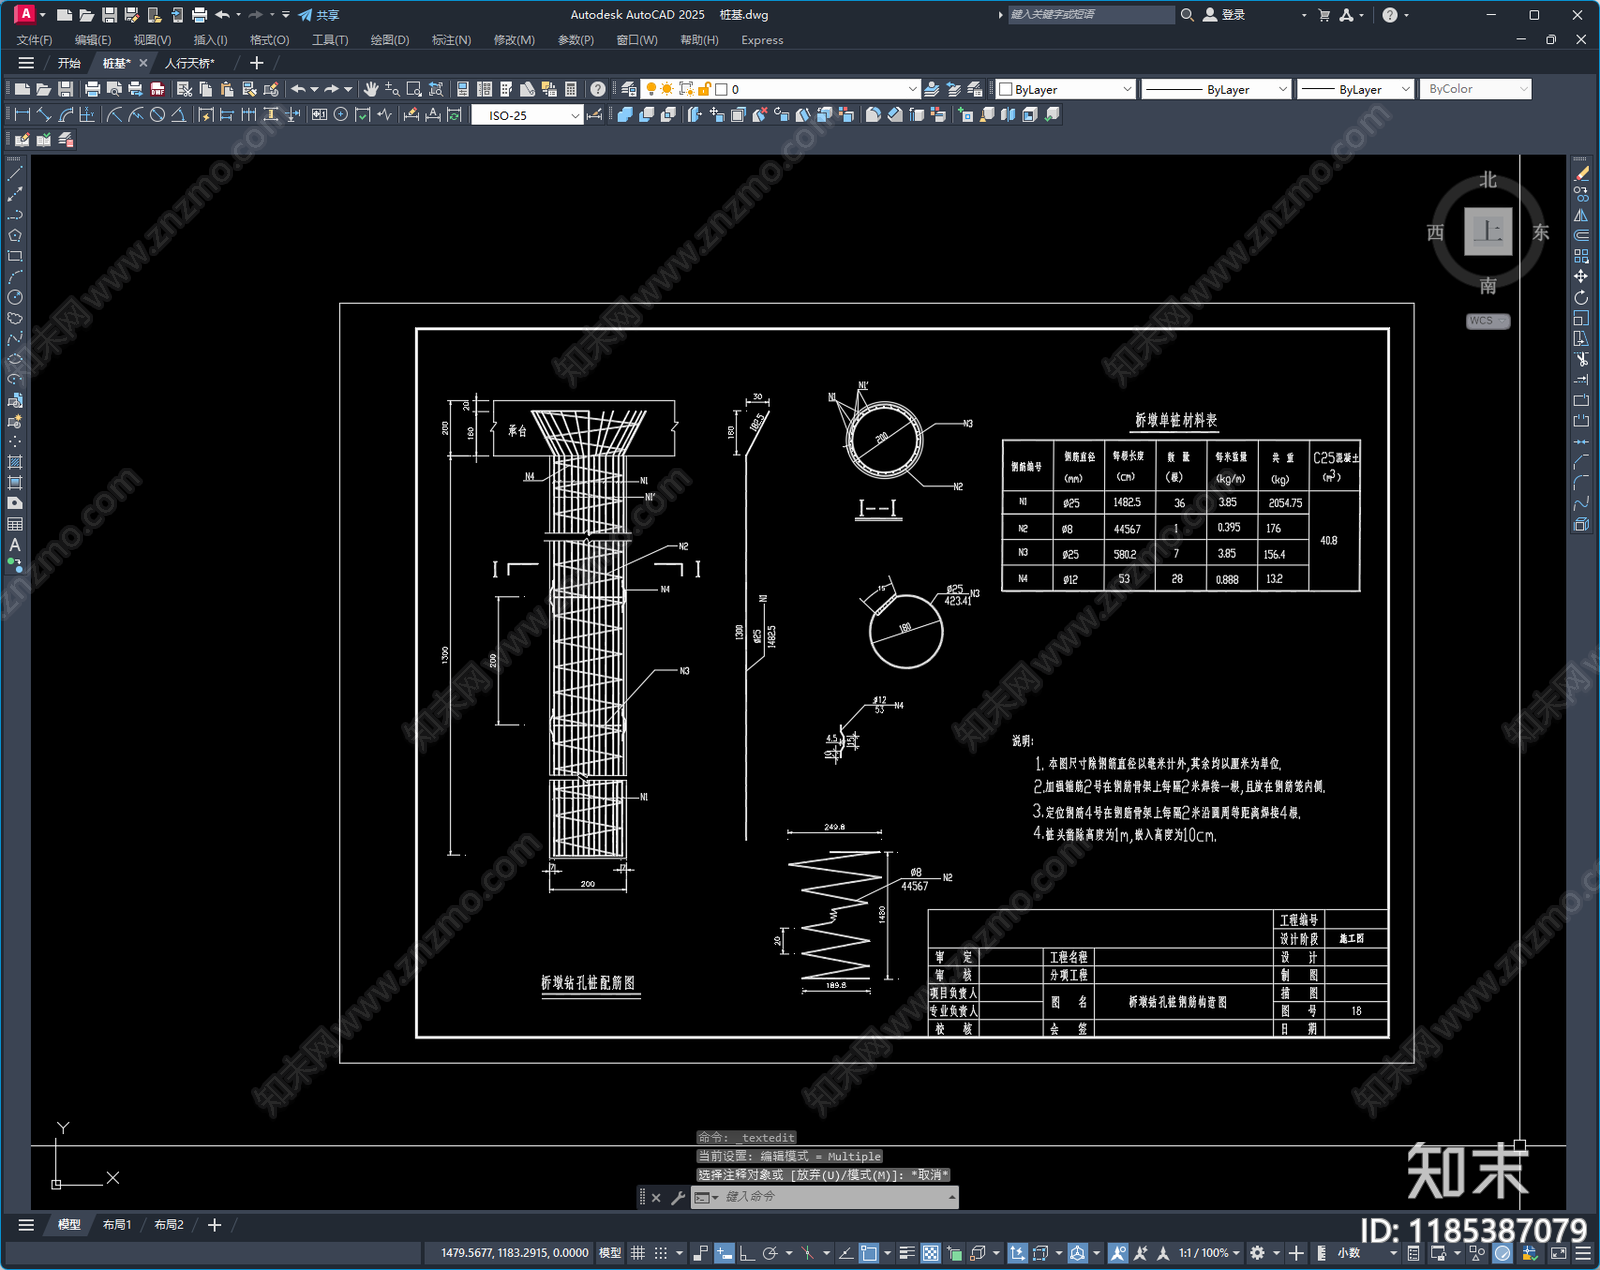
Task: Click the keyword search box in title bar
Action: click(1090, 15)
